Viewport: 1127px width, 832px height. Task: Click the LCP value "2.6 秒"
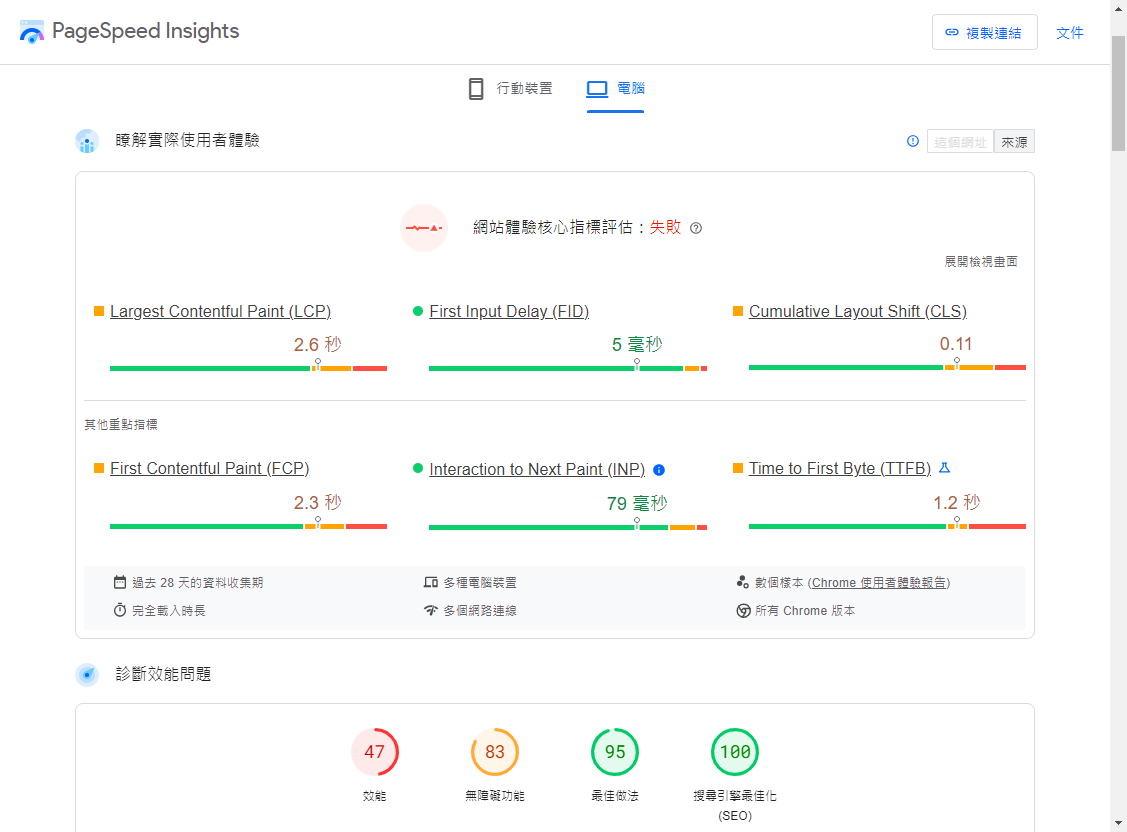[x=318, y=344]
